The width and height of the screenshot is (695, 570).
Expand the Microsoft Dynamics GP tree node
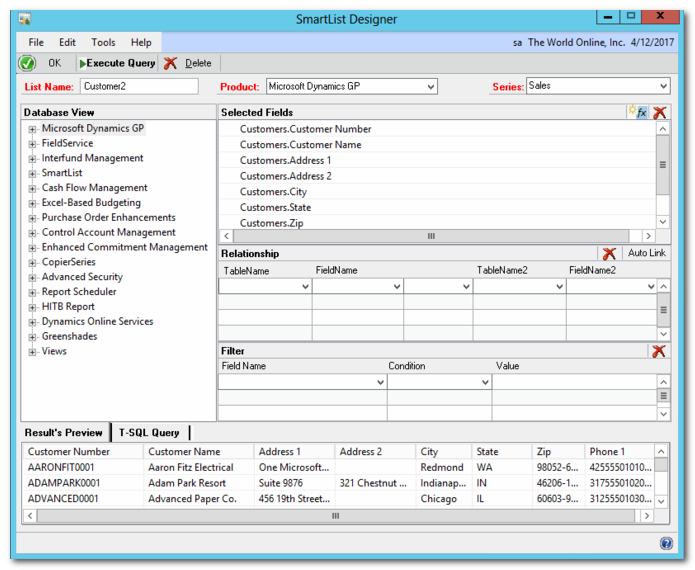(32, 129)
